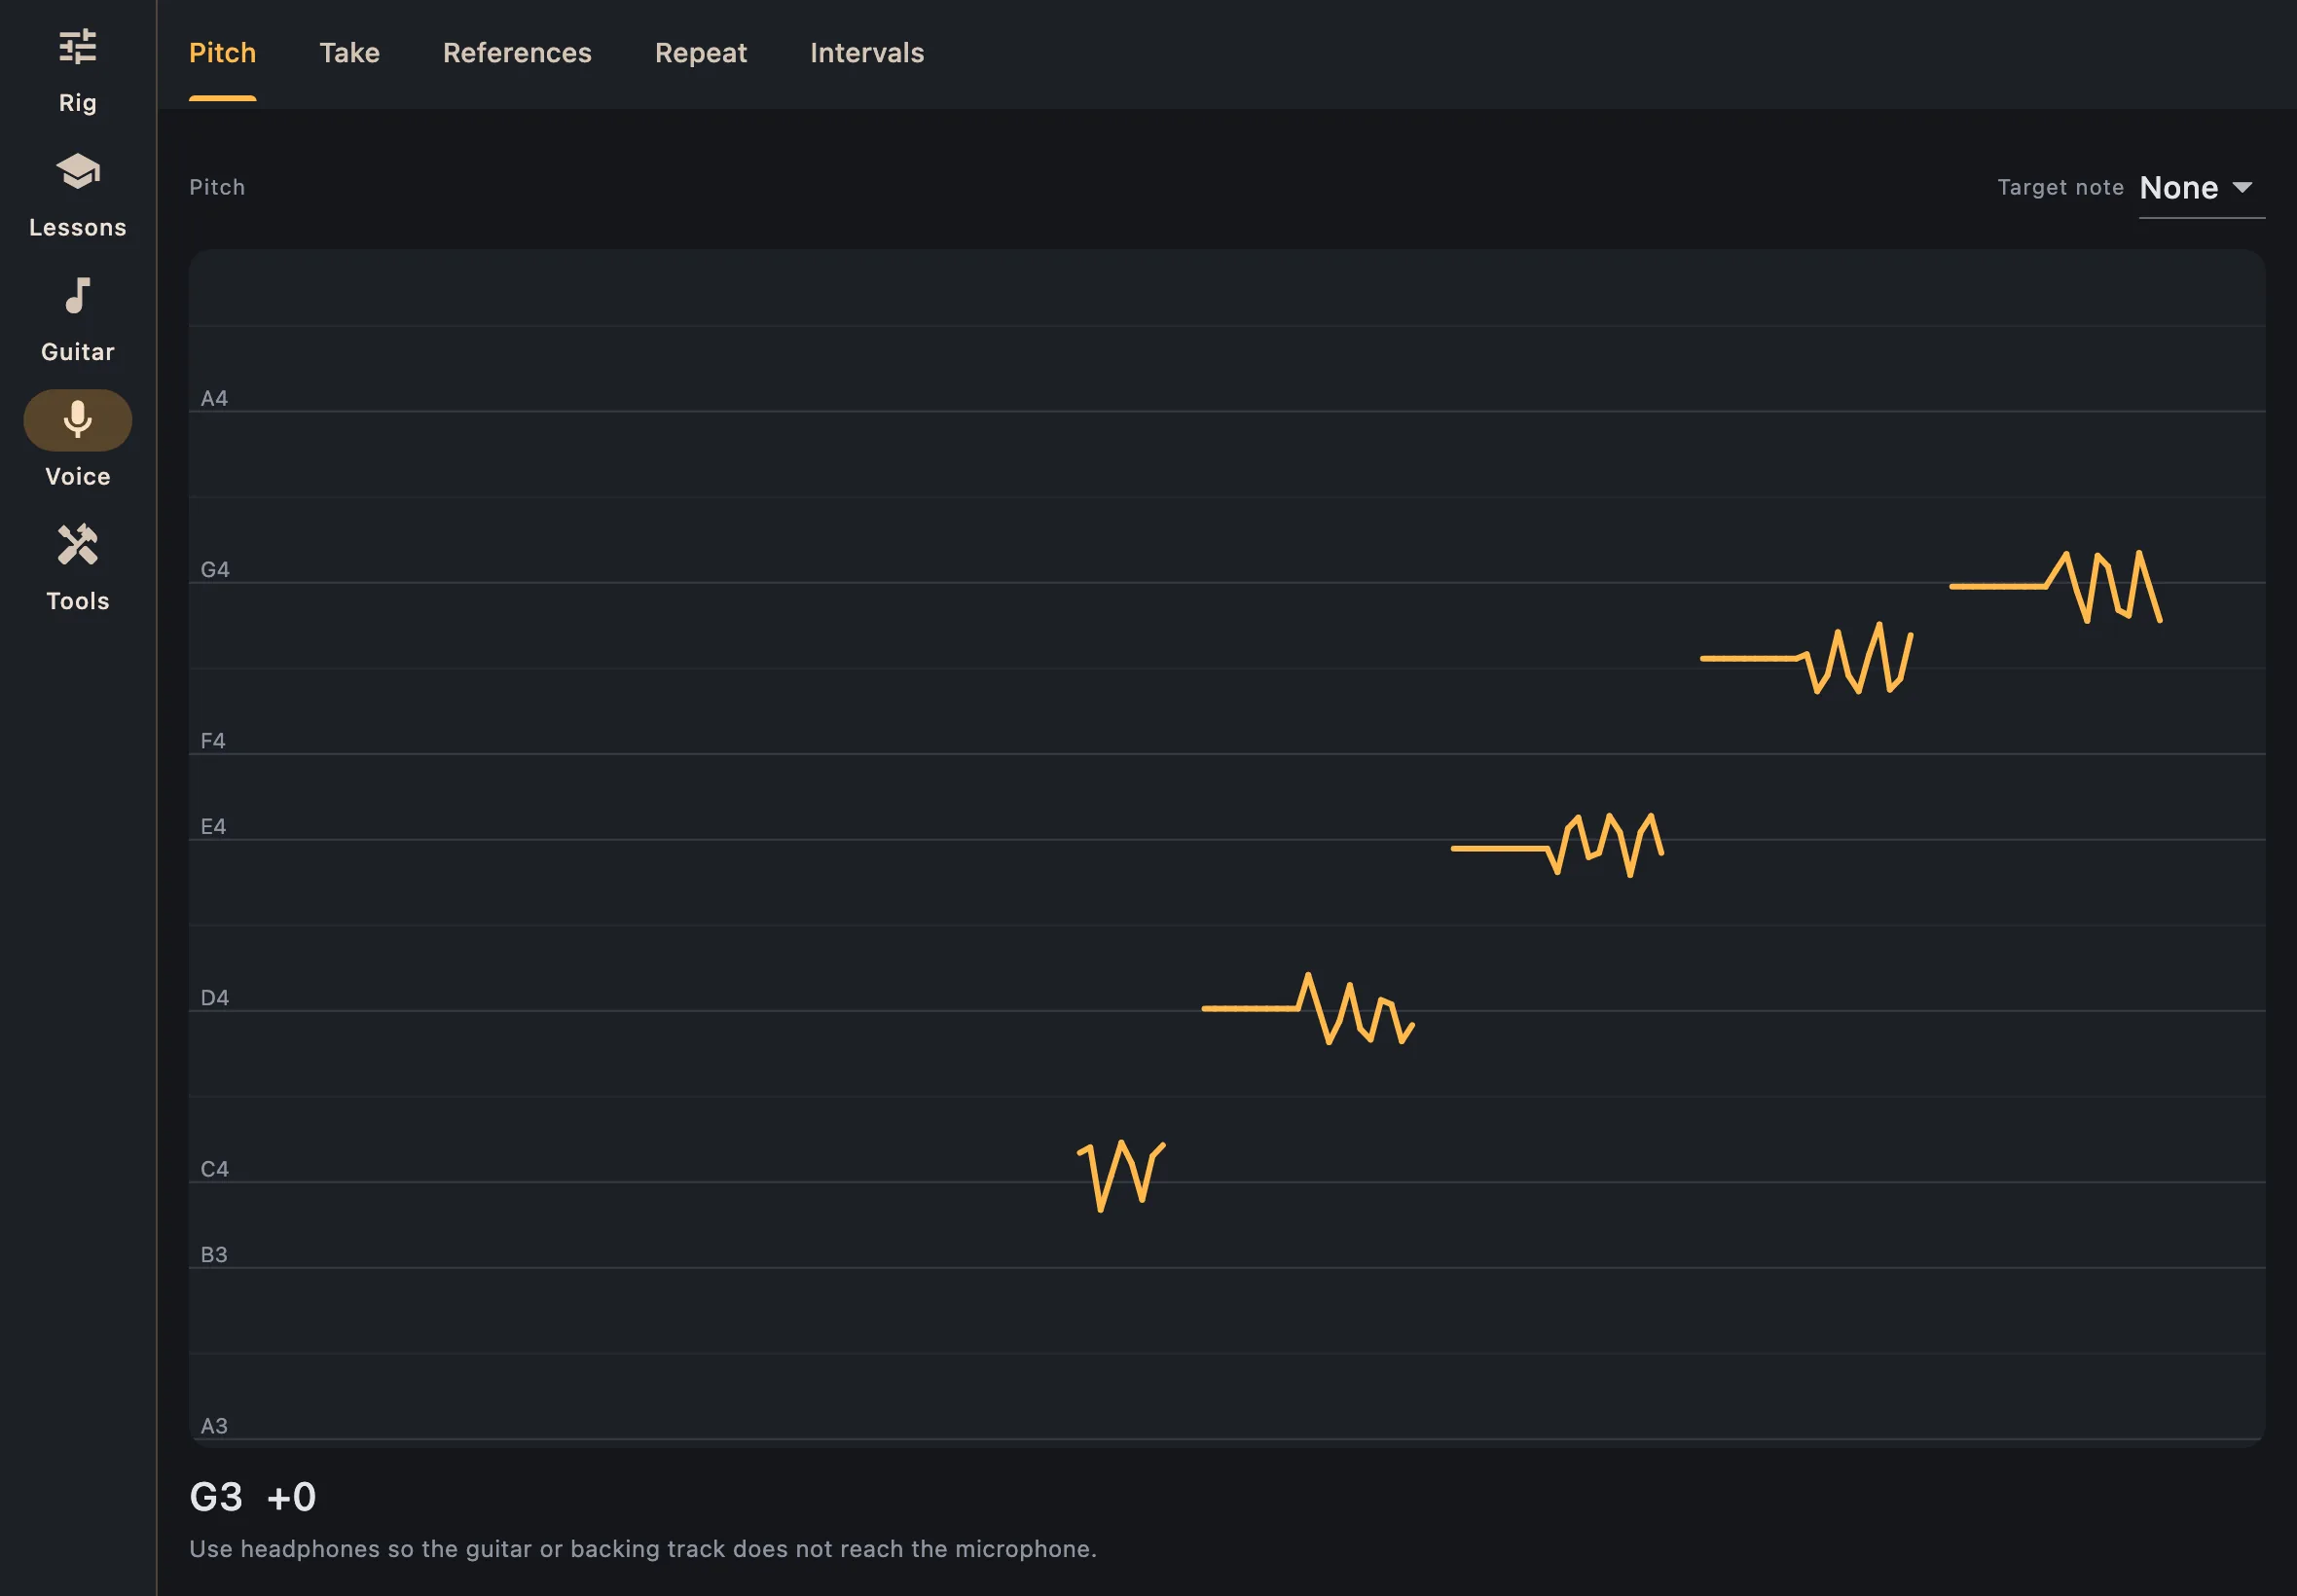The height and width of the screenshot is (1596, 2297).
Task: Go to the Intervals tab
Action: pyautogui.click(x=866, y=53)
